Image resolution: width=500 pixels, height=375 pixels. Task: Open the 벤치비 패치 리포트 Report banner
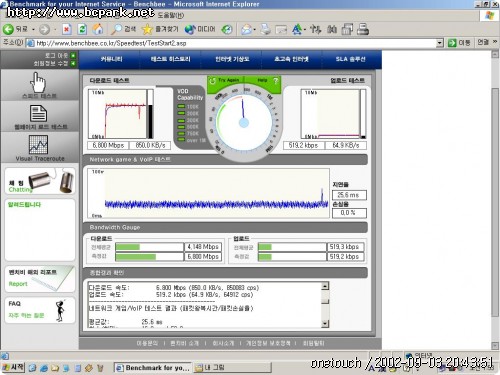[40, 278]
